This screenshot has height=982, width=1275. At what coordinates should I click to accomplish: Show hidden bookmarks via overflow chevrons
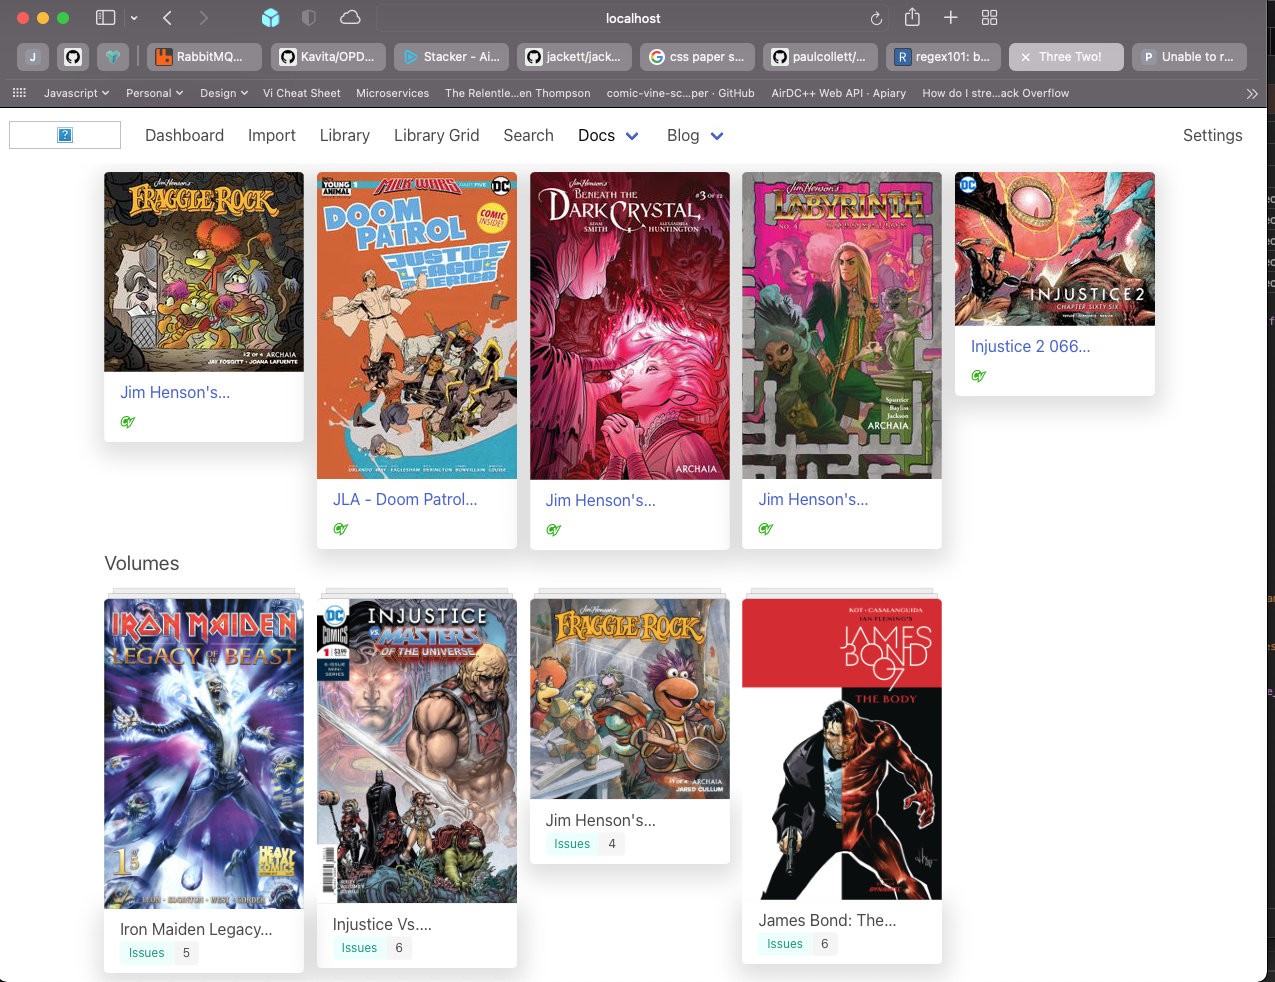point(1251,93)
